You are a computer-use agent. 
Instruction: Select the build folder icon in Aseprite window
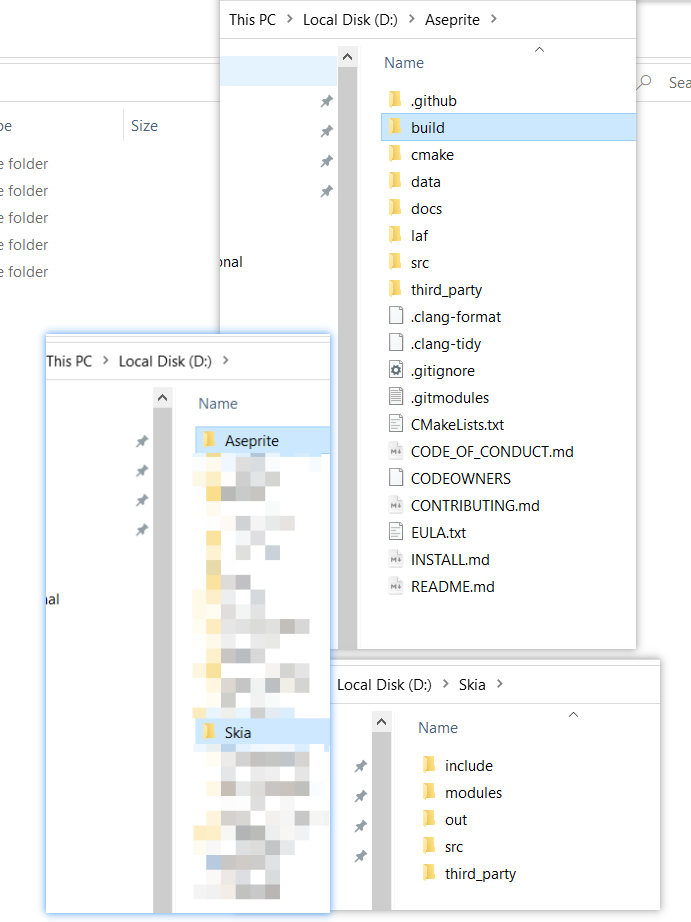point(395,127)
